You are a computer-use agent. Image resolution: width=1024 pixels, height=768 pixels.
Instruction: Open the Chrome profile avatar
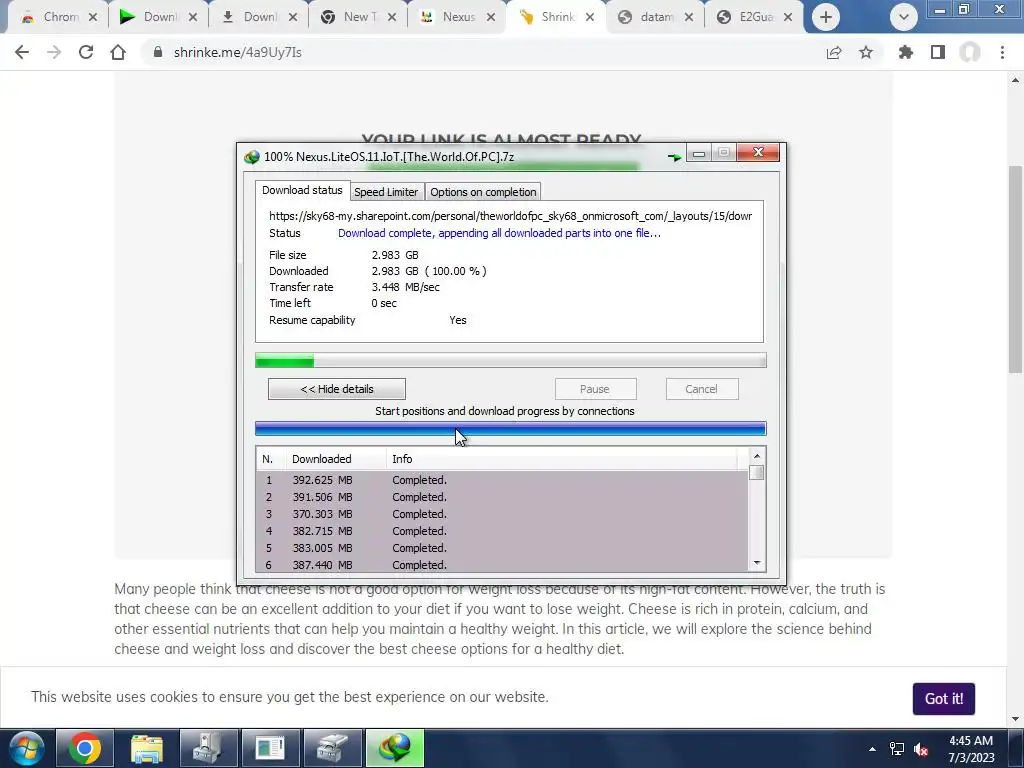[970, 52]
